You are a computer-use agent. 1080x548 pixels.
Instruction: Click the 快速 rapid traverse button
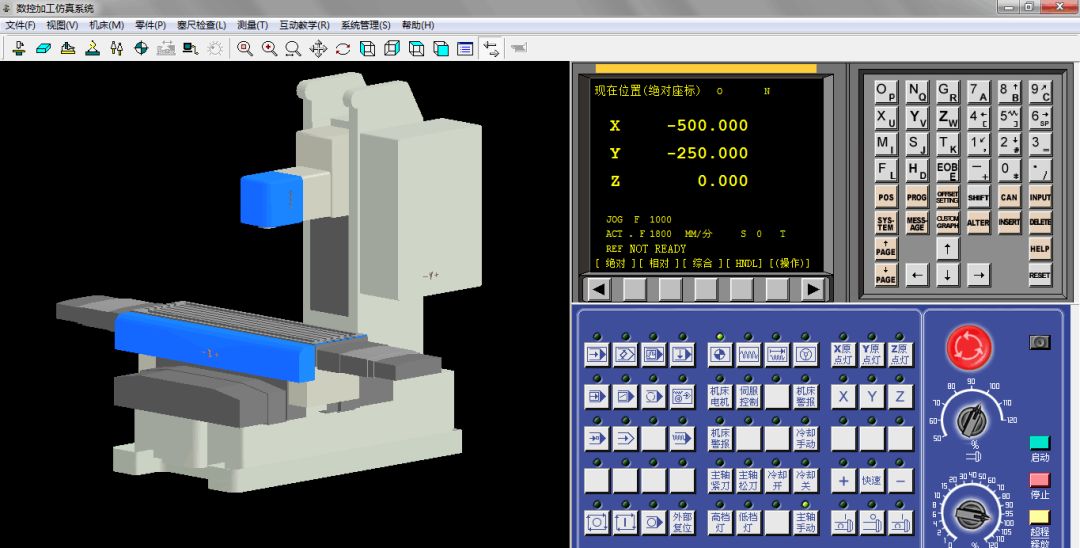coord(872,481)
